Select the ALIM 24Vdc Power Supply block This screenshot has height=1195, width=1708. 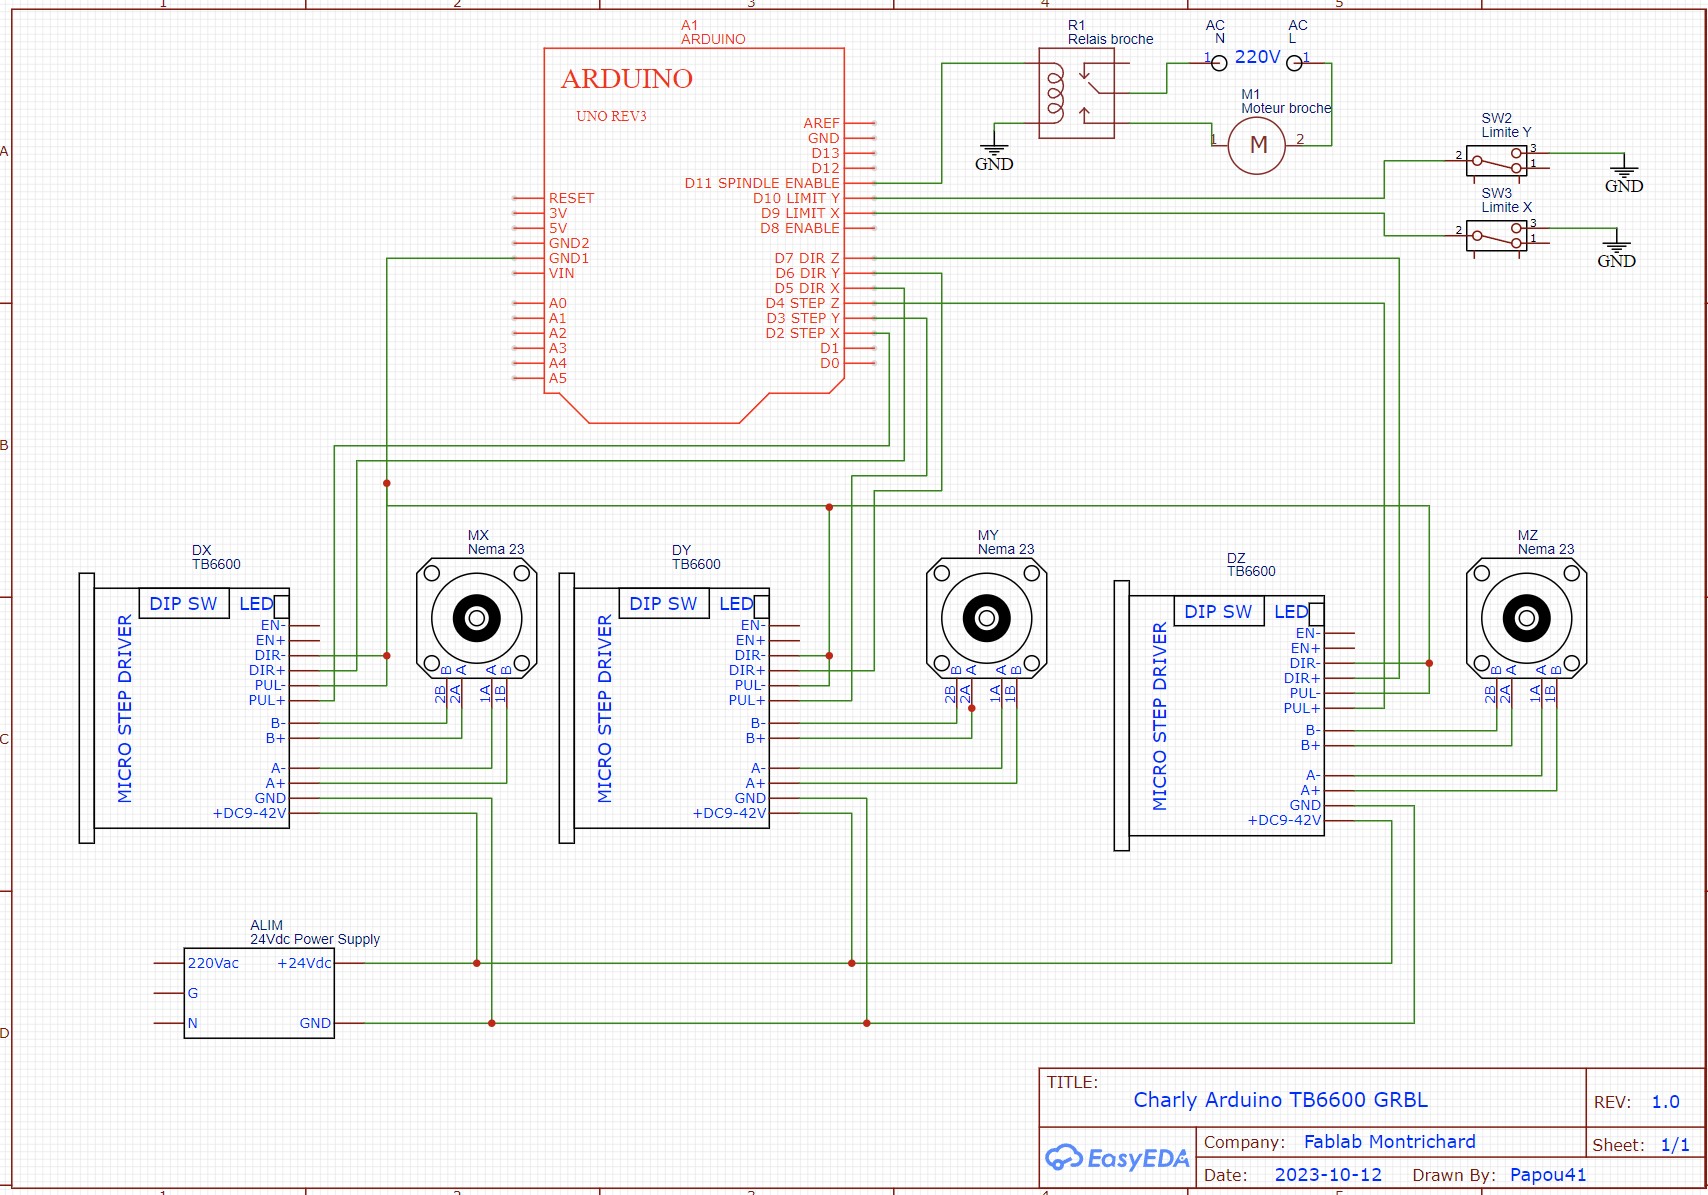pos(259,993)
